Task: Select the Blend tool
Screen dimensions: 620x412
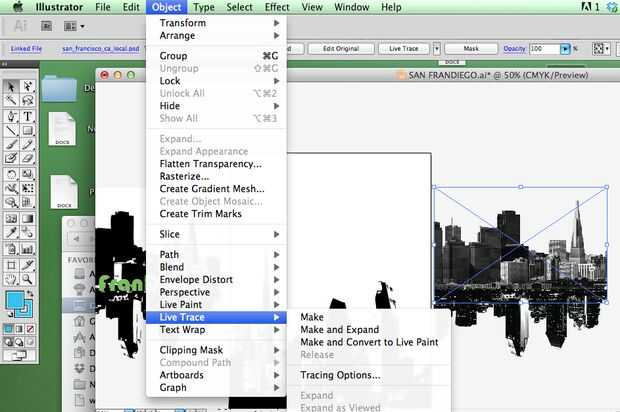Action: 27,232
